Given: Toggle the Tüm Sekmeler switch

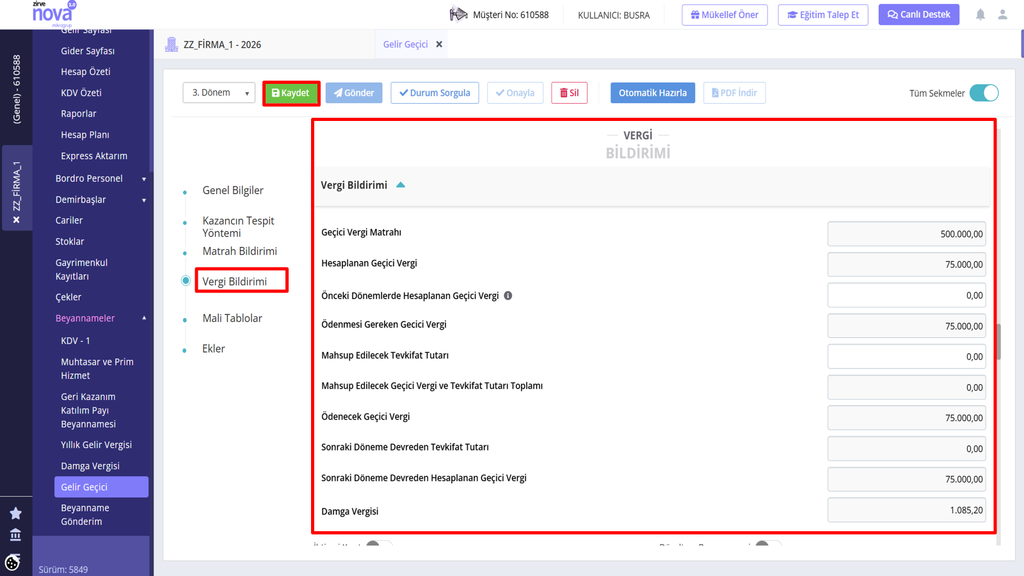Looking at the screenshot, I should 984,93.
